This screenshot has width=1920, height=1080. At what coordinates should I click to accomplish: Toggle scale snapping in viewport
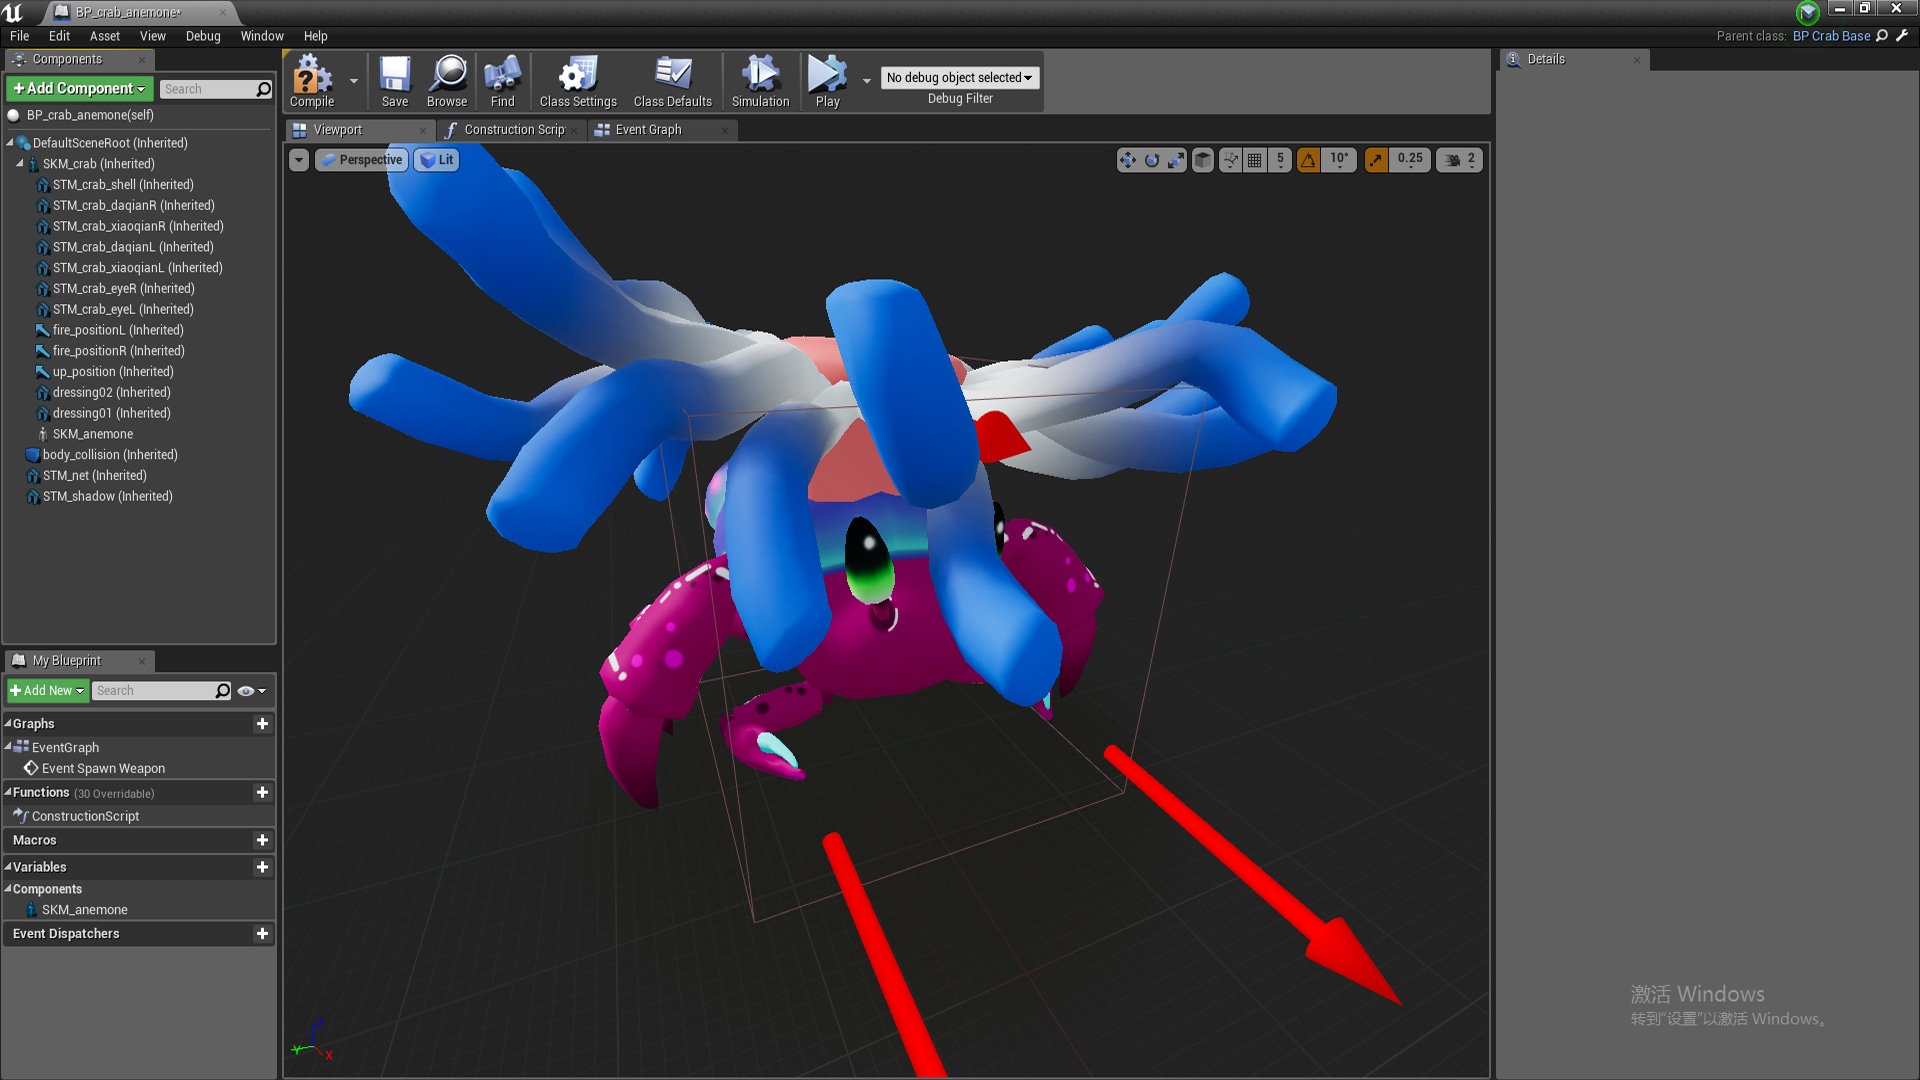[x=1376, y=160]
